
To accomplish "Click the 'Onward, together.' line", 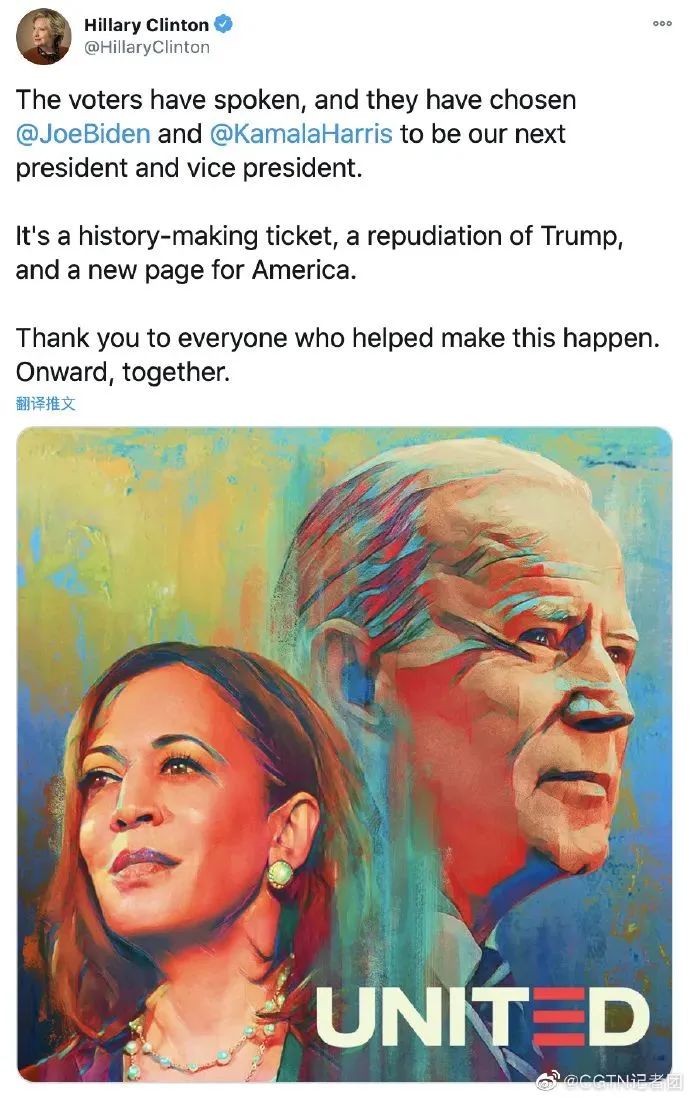I will point(122,372).
